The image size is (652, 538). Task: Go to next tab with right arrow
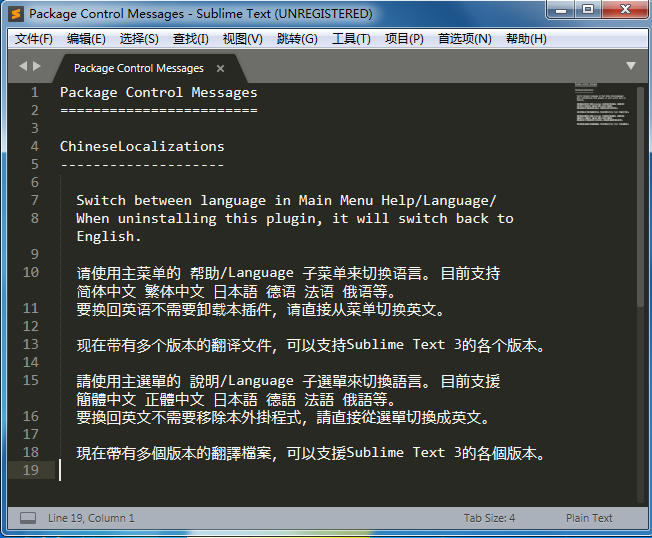coord(37,66)
